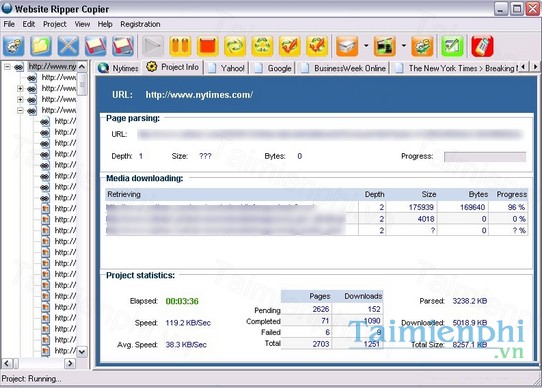542x388 pixels.
Task: Click the tab strip scroll-right arrow
Action: (x=535, y=66)
